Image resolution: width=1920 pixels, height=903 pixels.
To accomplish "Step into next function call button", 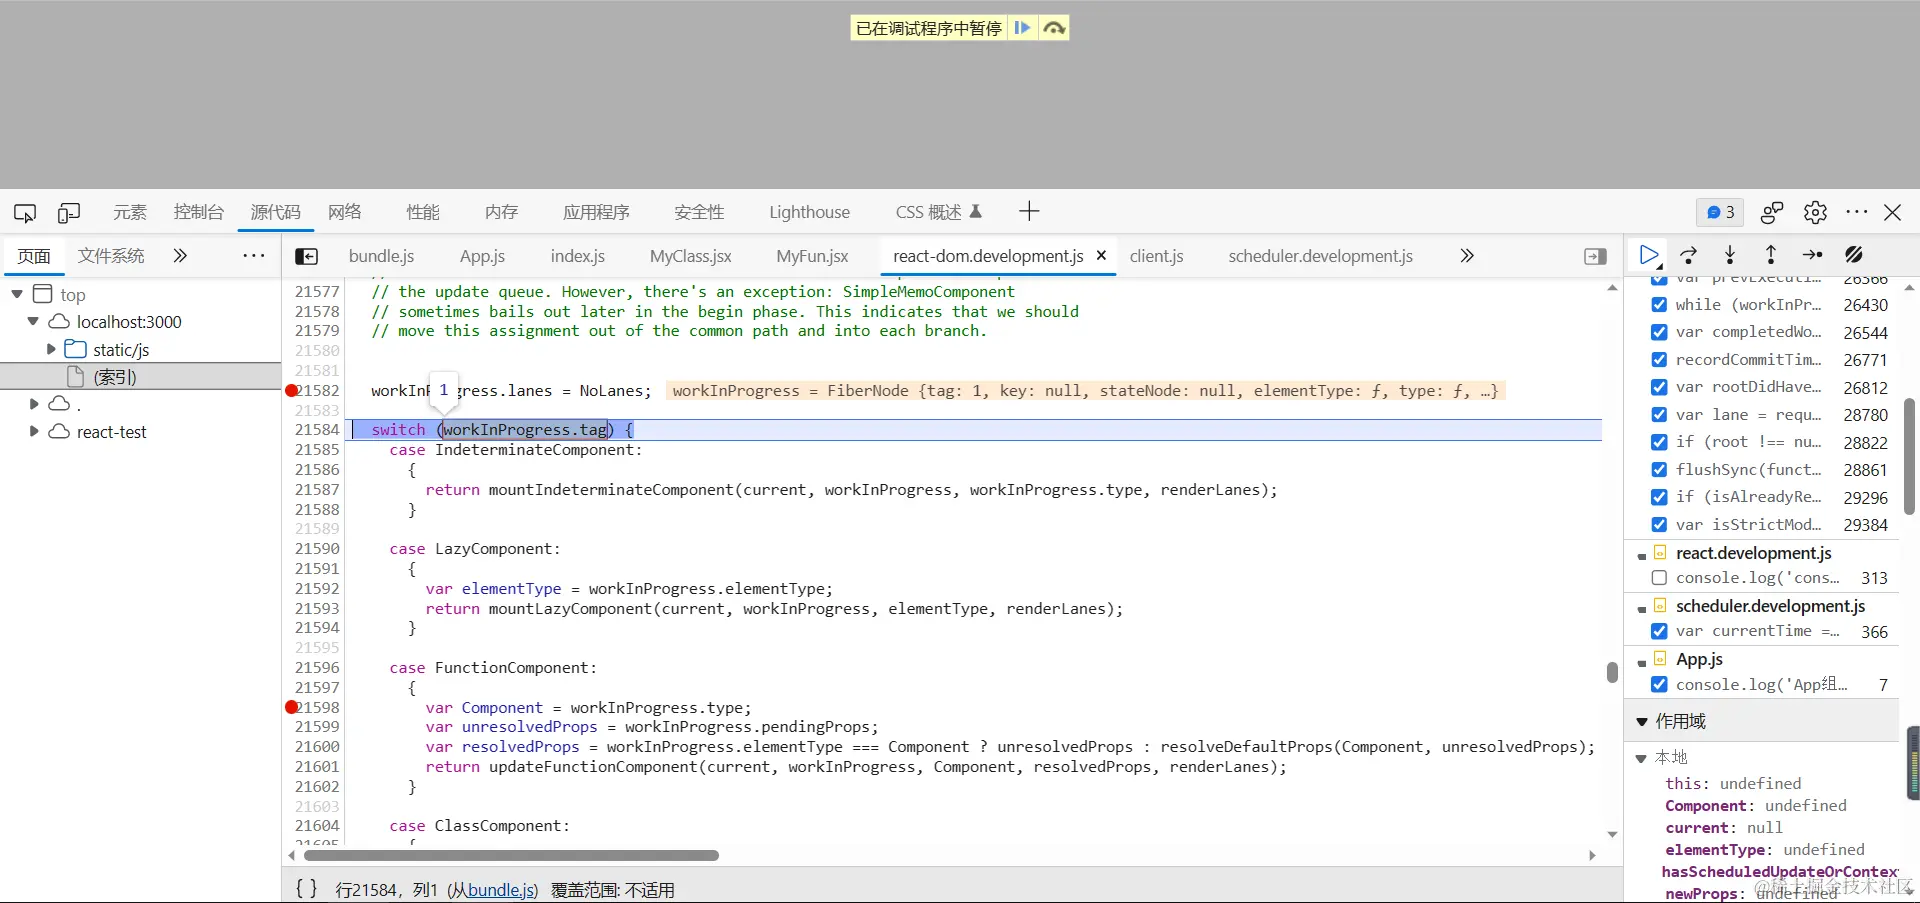I will coord(1730,255).
